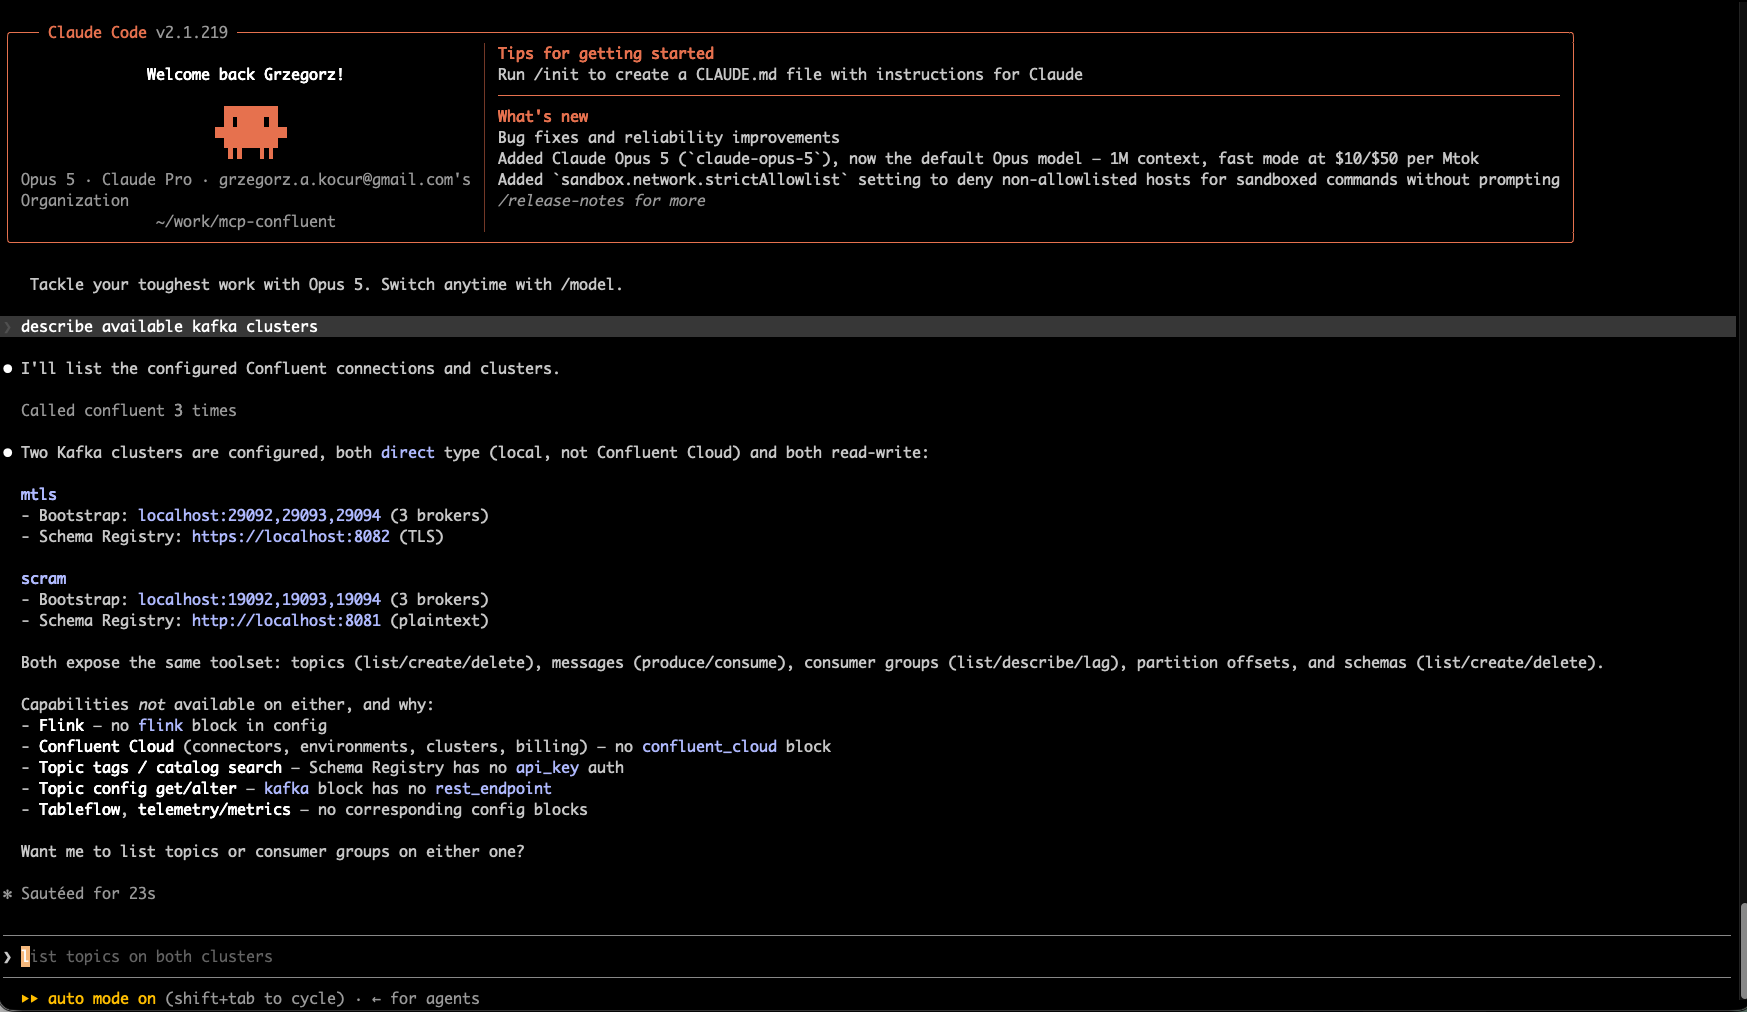Open the http://localhost:8081 Schema Registry link
The height and width of the screenshot is (1012, 1747).
tap(286, 621)
